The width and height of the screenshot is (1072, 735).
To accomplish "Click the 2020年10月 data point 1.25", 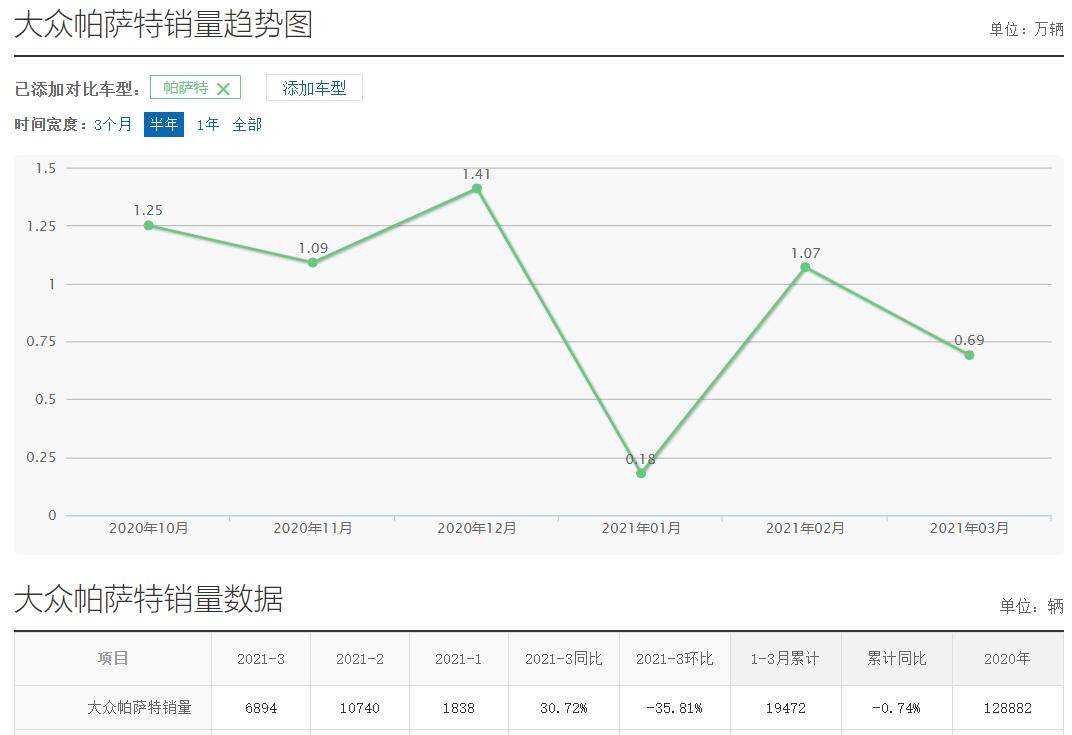I will pyautogui.click(x=148, y=225).
